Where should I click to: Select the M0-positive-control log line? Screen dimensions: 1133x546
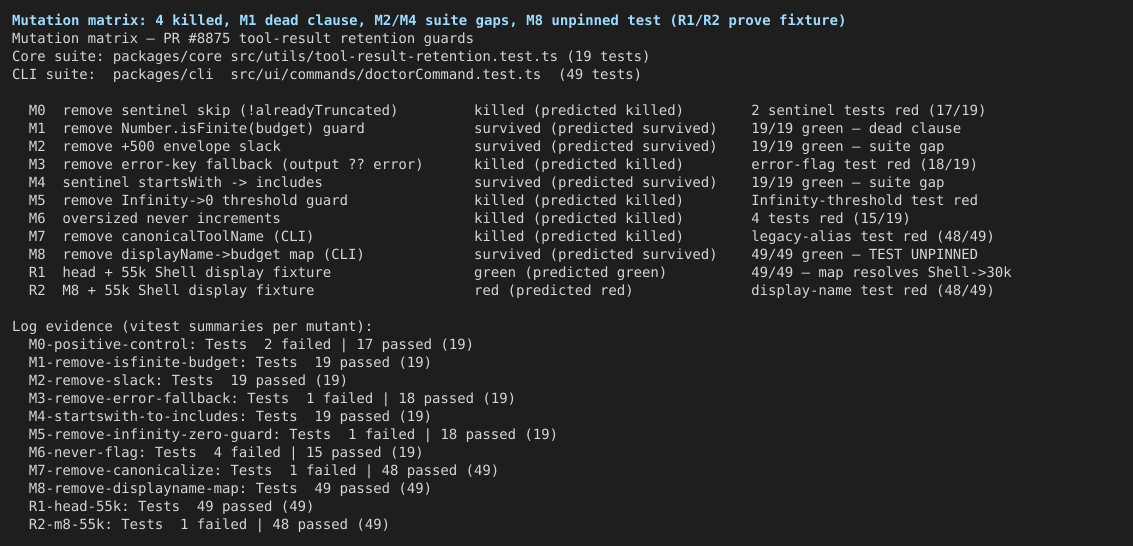coord(251,344)
